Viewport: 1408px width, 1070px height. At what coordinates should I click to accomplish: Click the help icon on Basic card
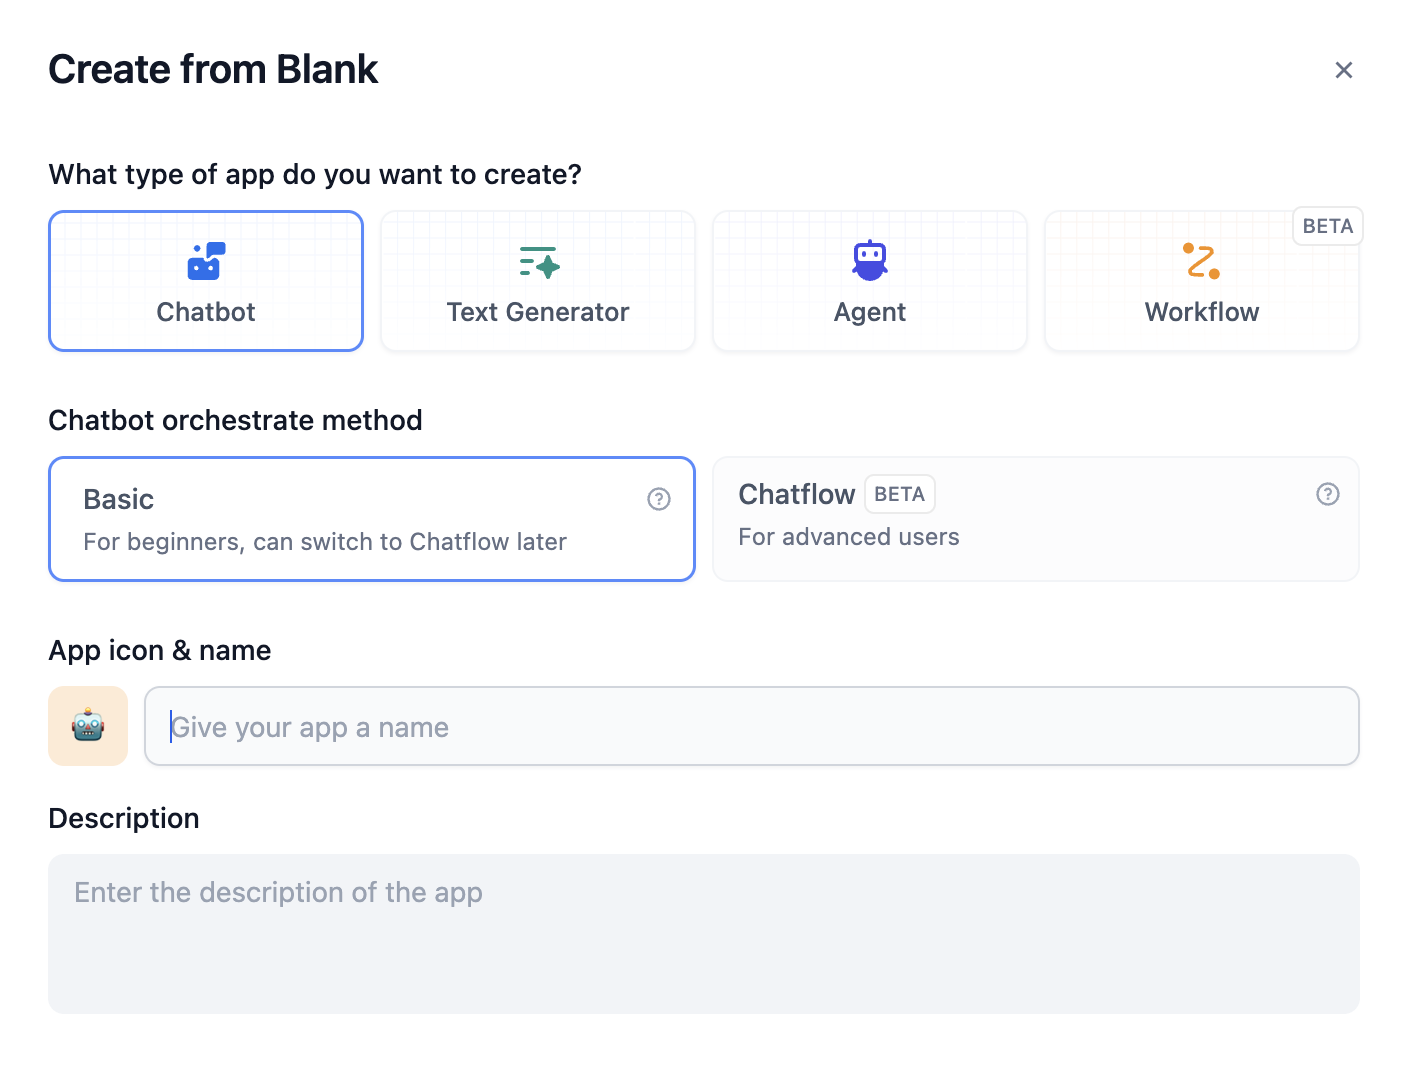click(658, 499)
